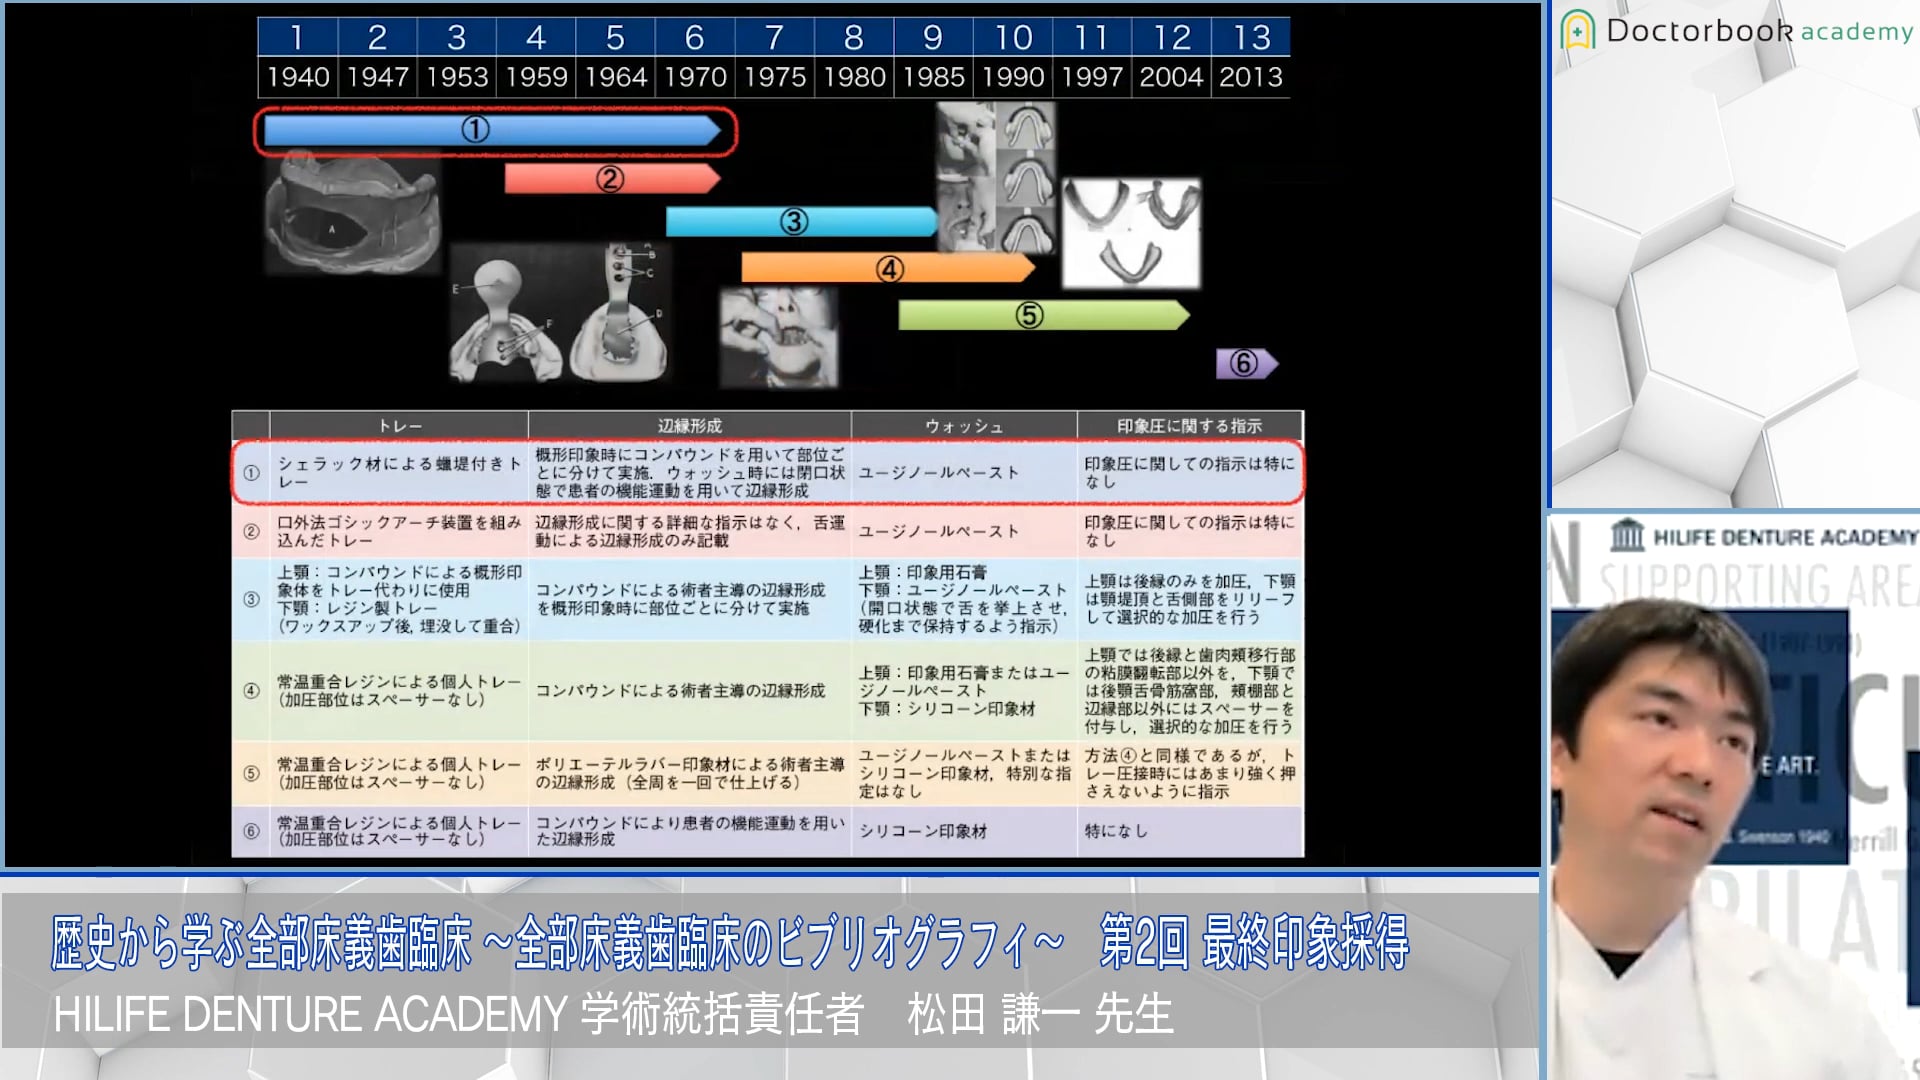This screenshot has height=1080, width=1920.
Task: Open the vertical strip of impression photos
Action: (x=995, y=178)
